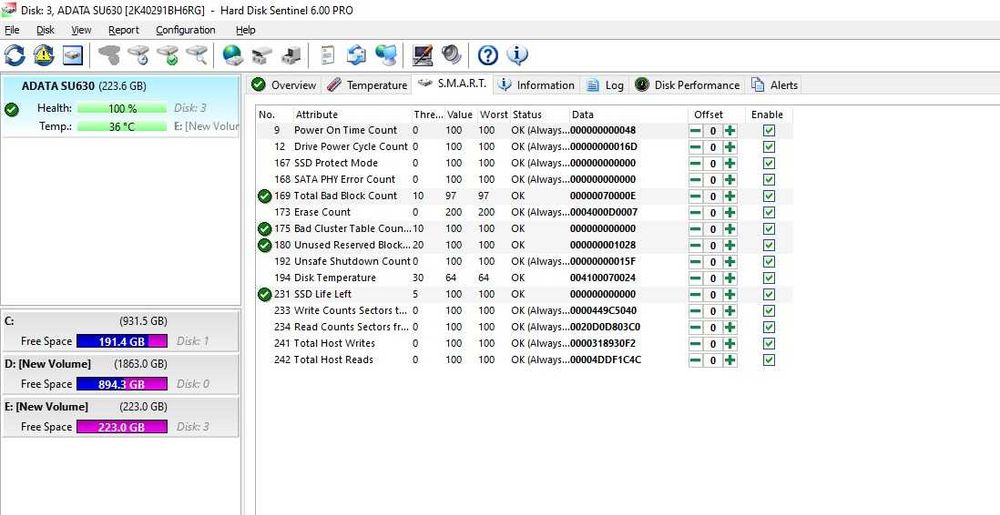Click plus offset button for SSD Life Left
Viewport: 1000px width, 515px height.
pos(730,294)
